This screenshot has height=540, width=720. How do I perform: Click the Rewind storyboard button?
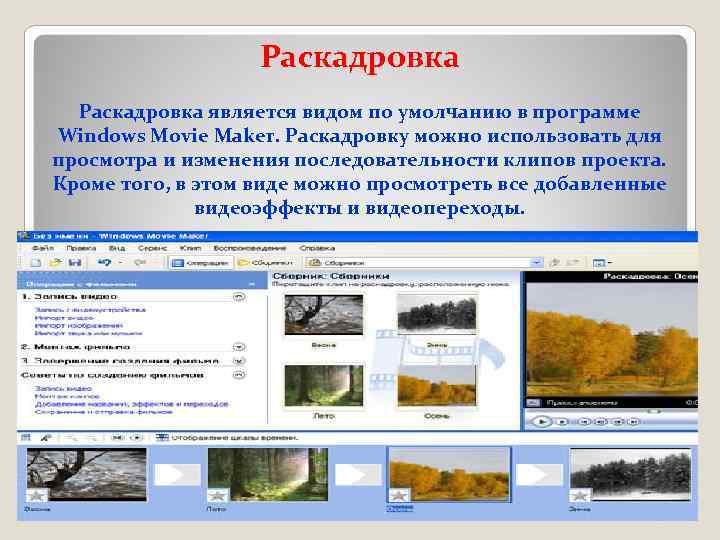point(118,438)
